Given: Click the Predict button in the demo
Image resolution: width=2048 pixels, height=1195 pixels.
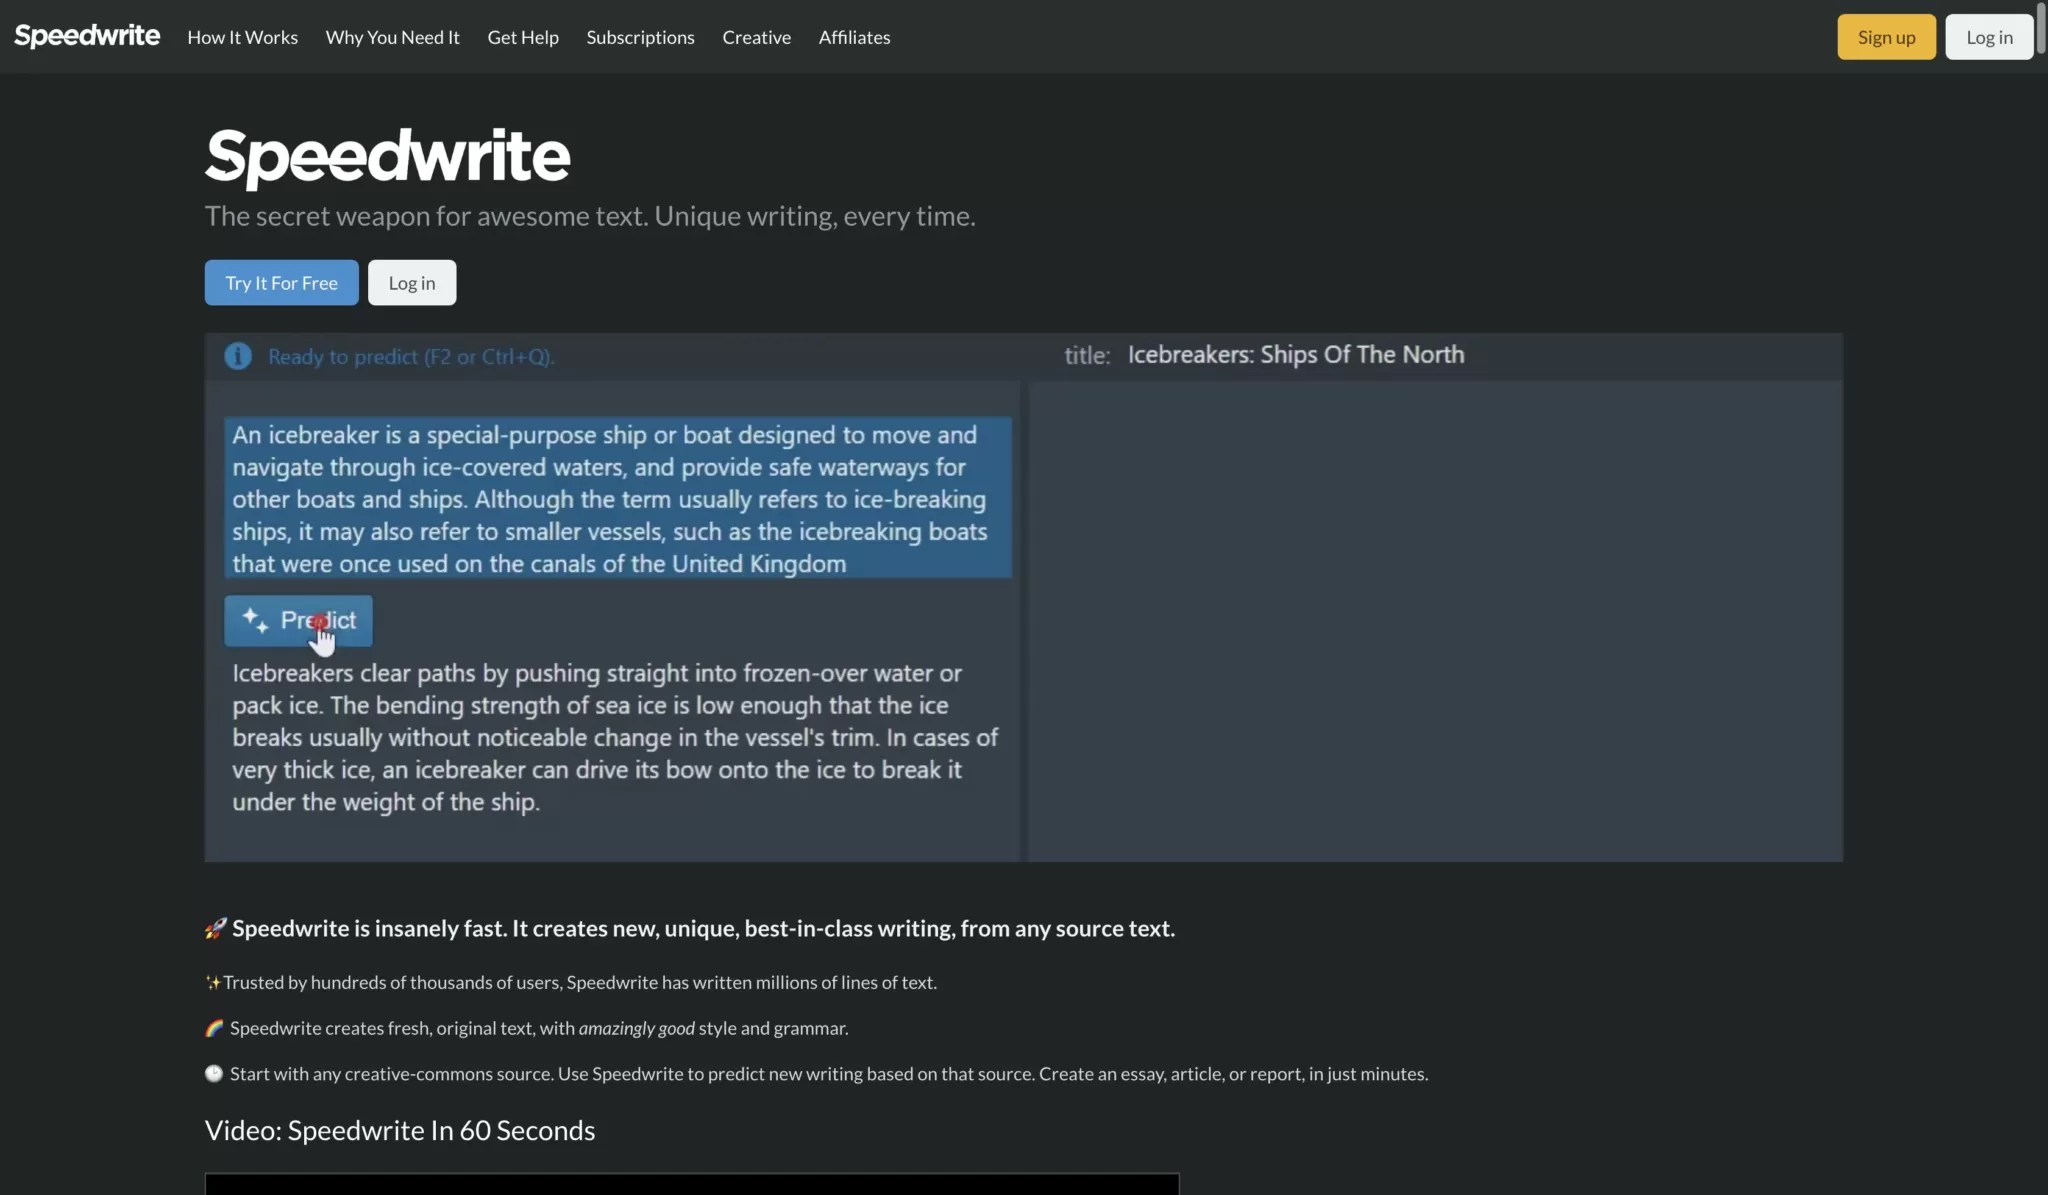Looking at the screenshot, I should pos(298,621).
